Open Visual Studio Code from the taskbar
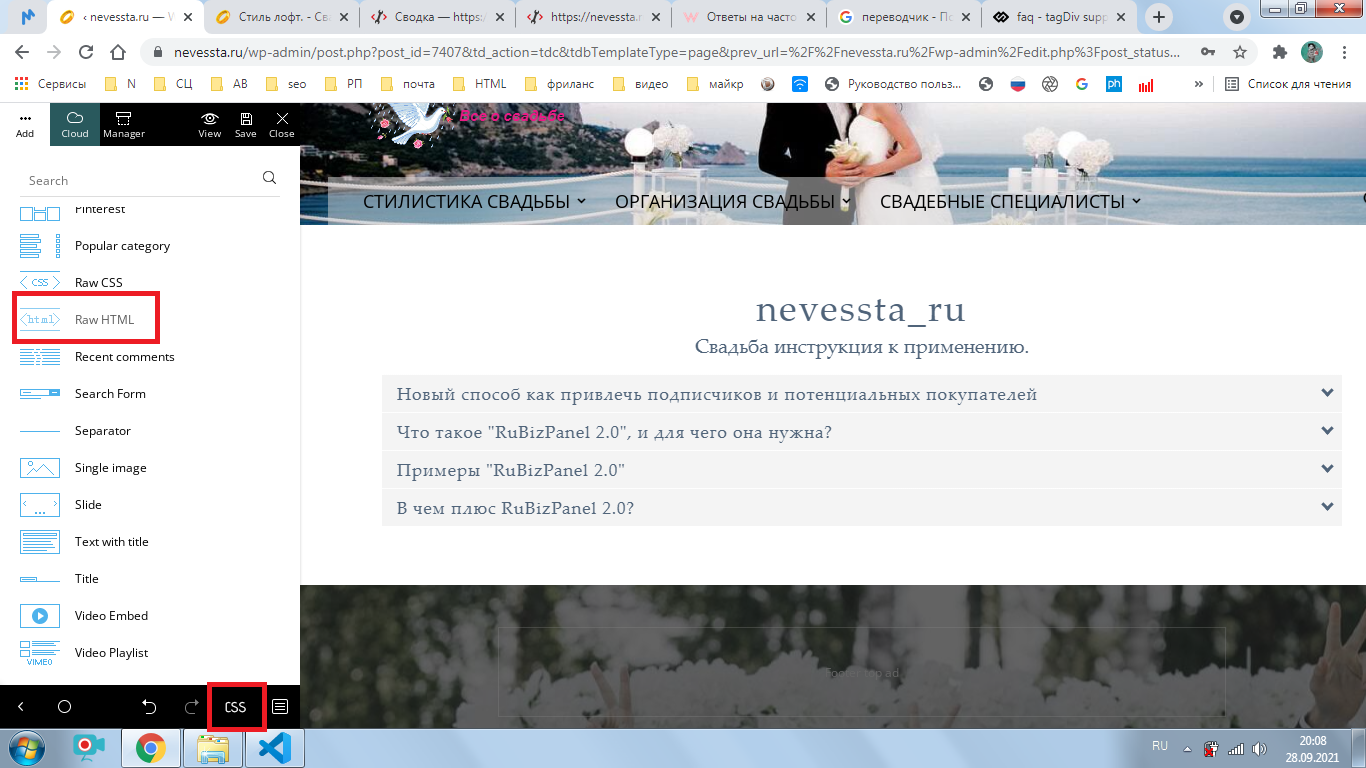 point(275,748)
